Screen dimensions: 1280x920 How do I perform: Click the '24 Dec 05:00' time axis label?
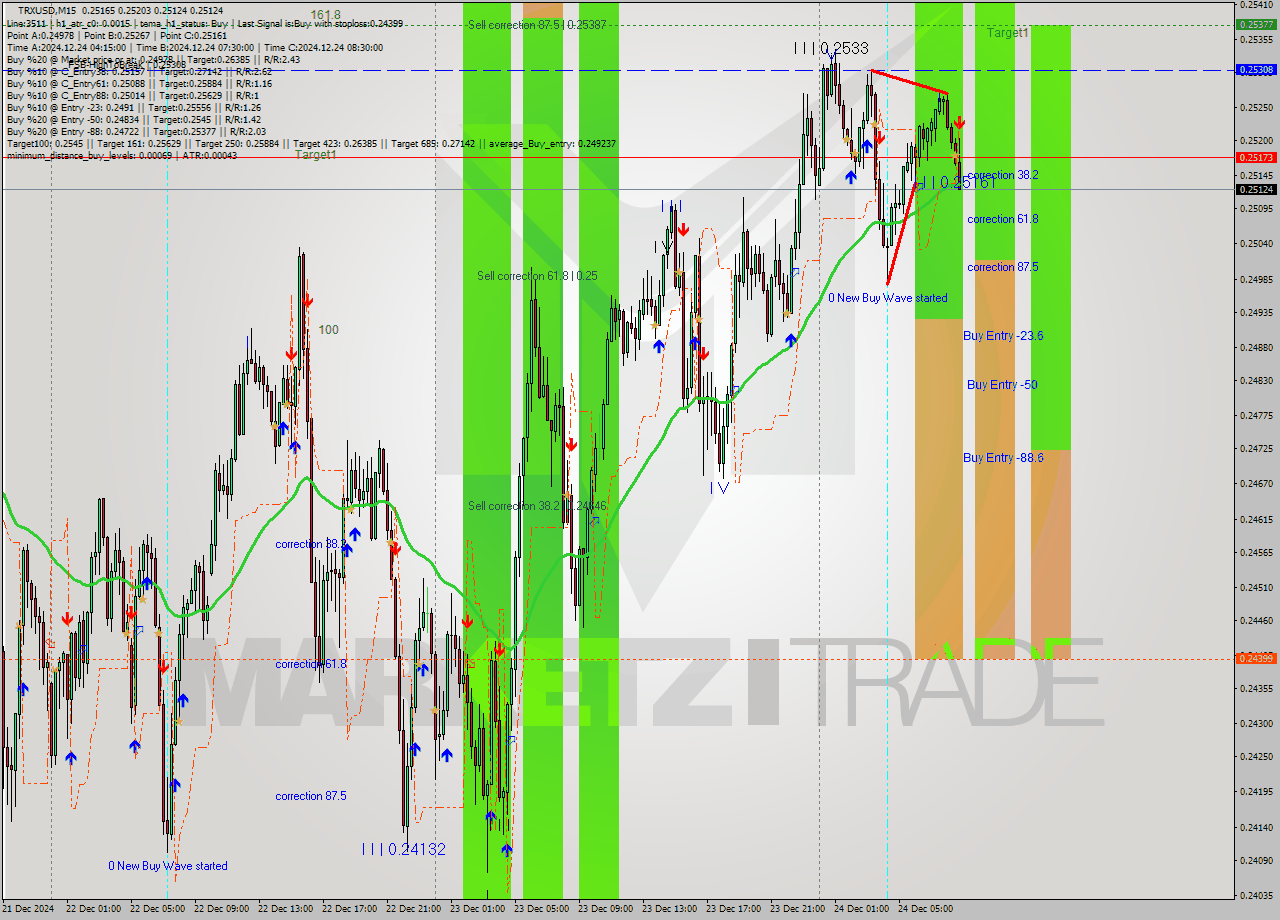(925, 909)
